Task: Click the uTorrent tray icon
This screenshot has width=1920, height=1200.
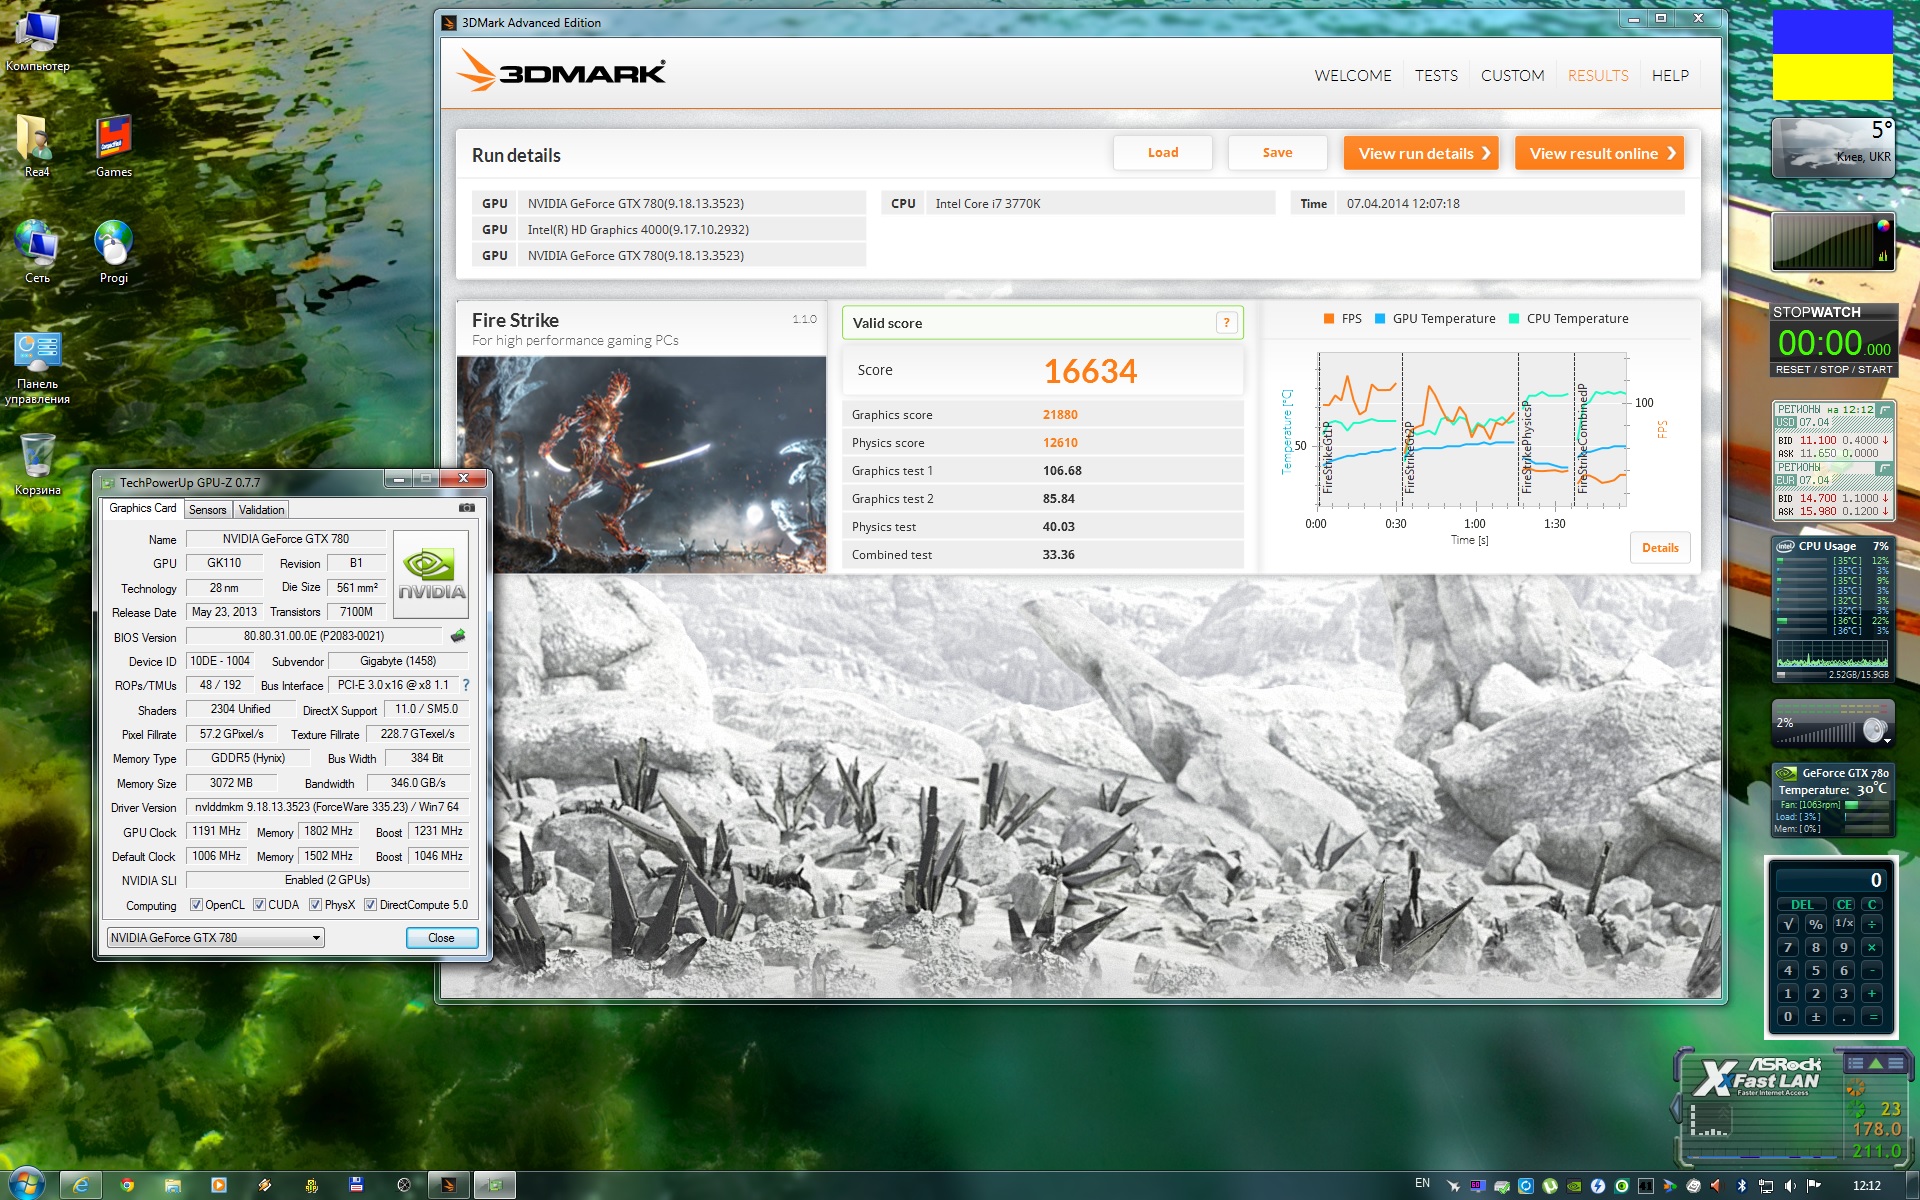Action: coord(1549,1186)
